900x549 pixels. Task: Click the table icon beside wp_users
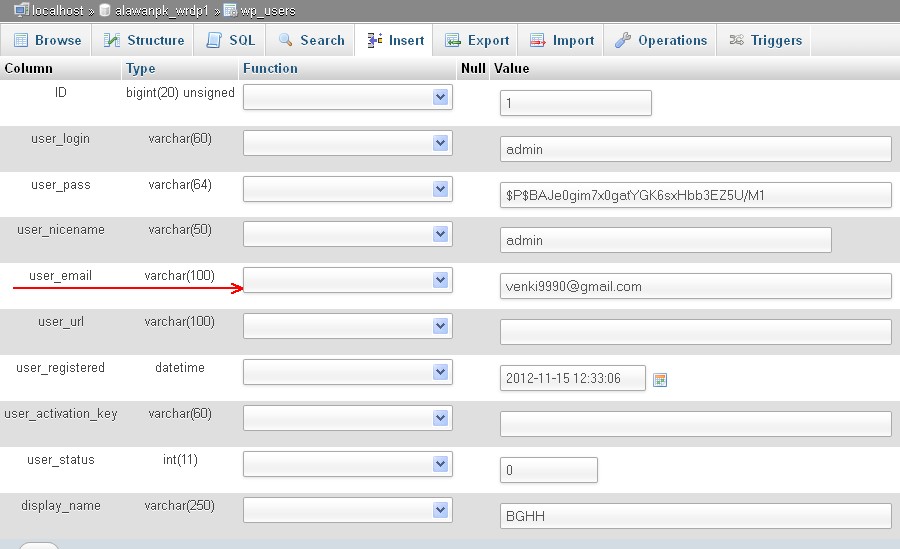230,10
